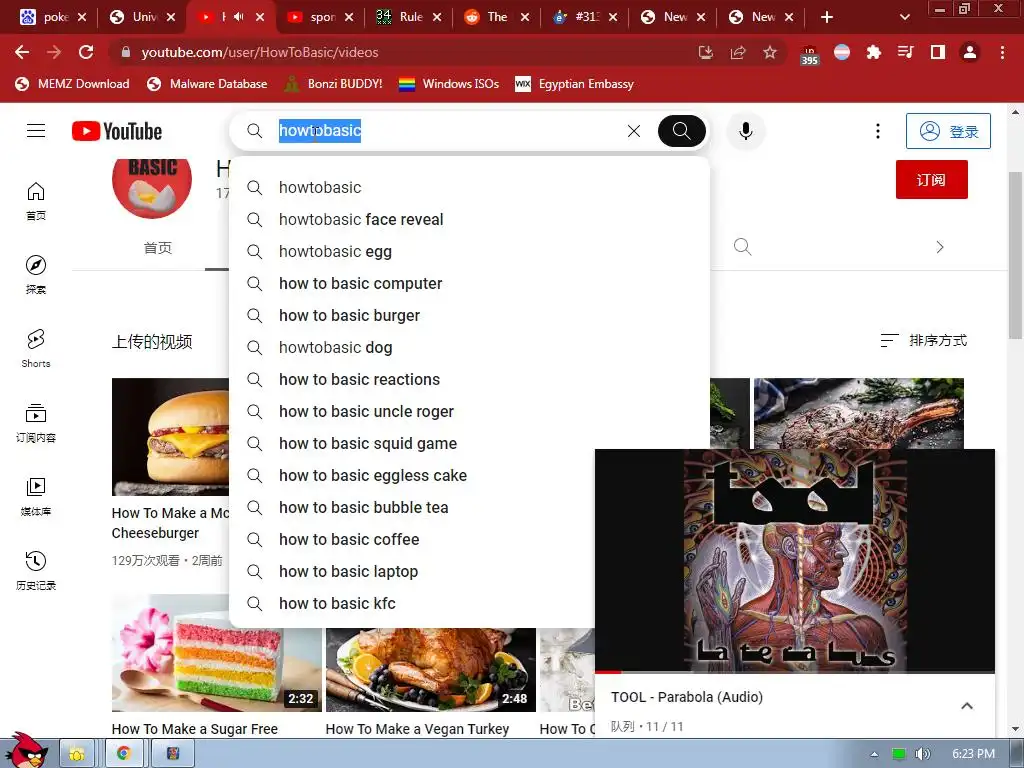This screenshot has height=768, width=1024.
Task: Open 探索 explore in the sidebar
Action: click(36, 275)
